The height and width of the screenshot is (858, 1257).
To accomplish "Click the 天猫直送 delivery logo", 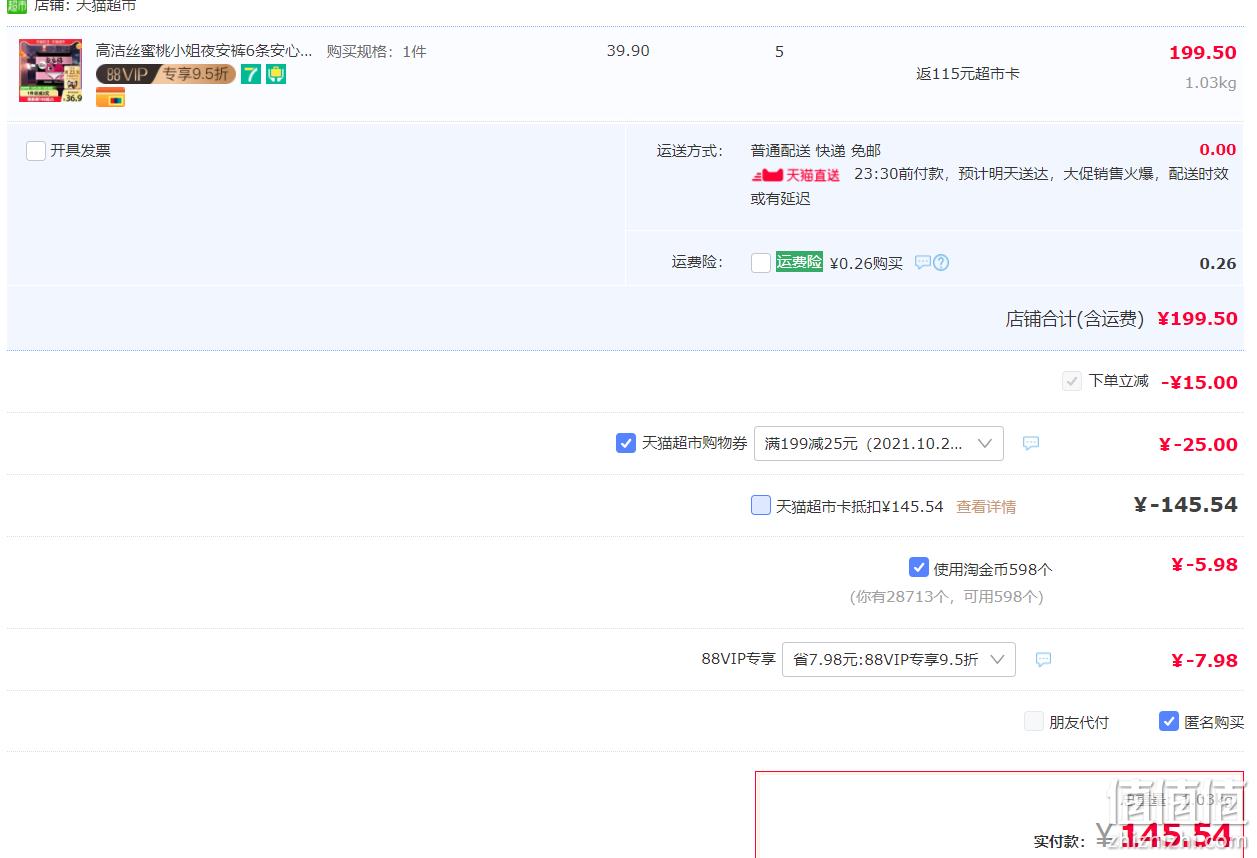I will (796, 175).
